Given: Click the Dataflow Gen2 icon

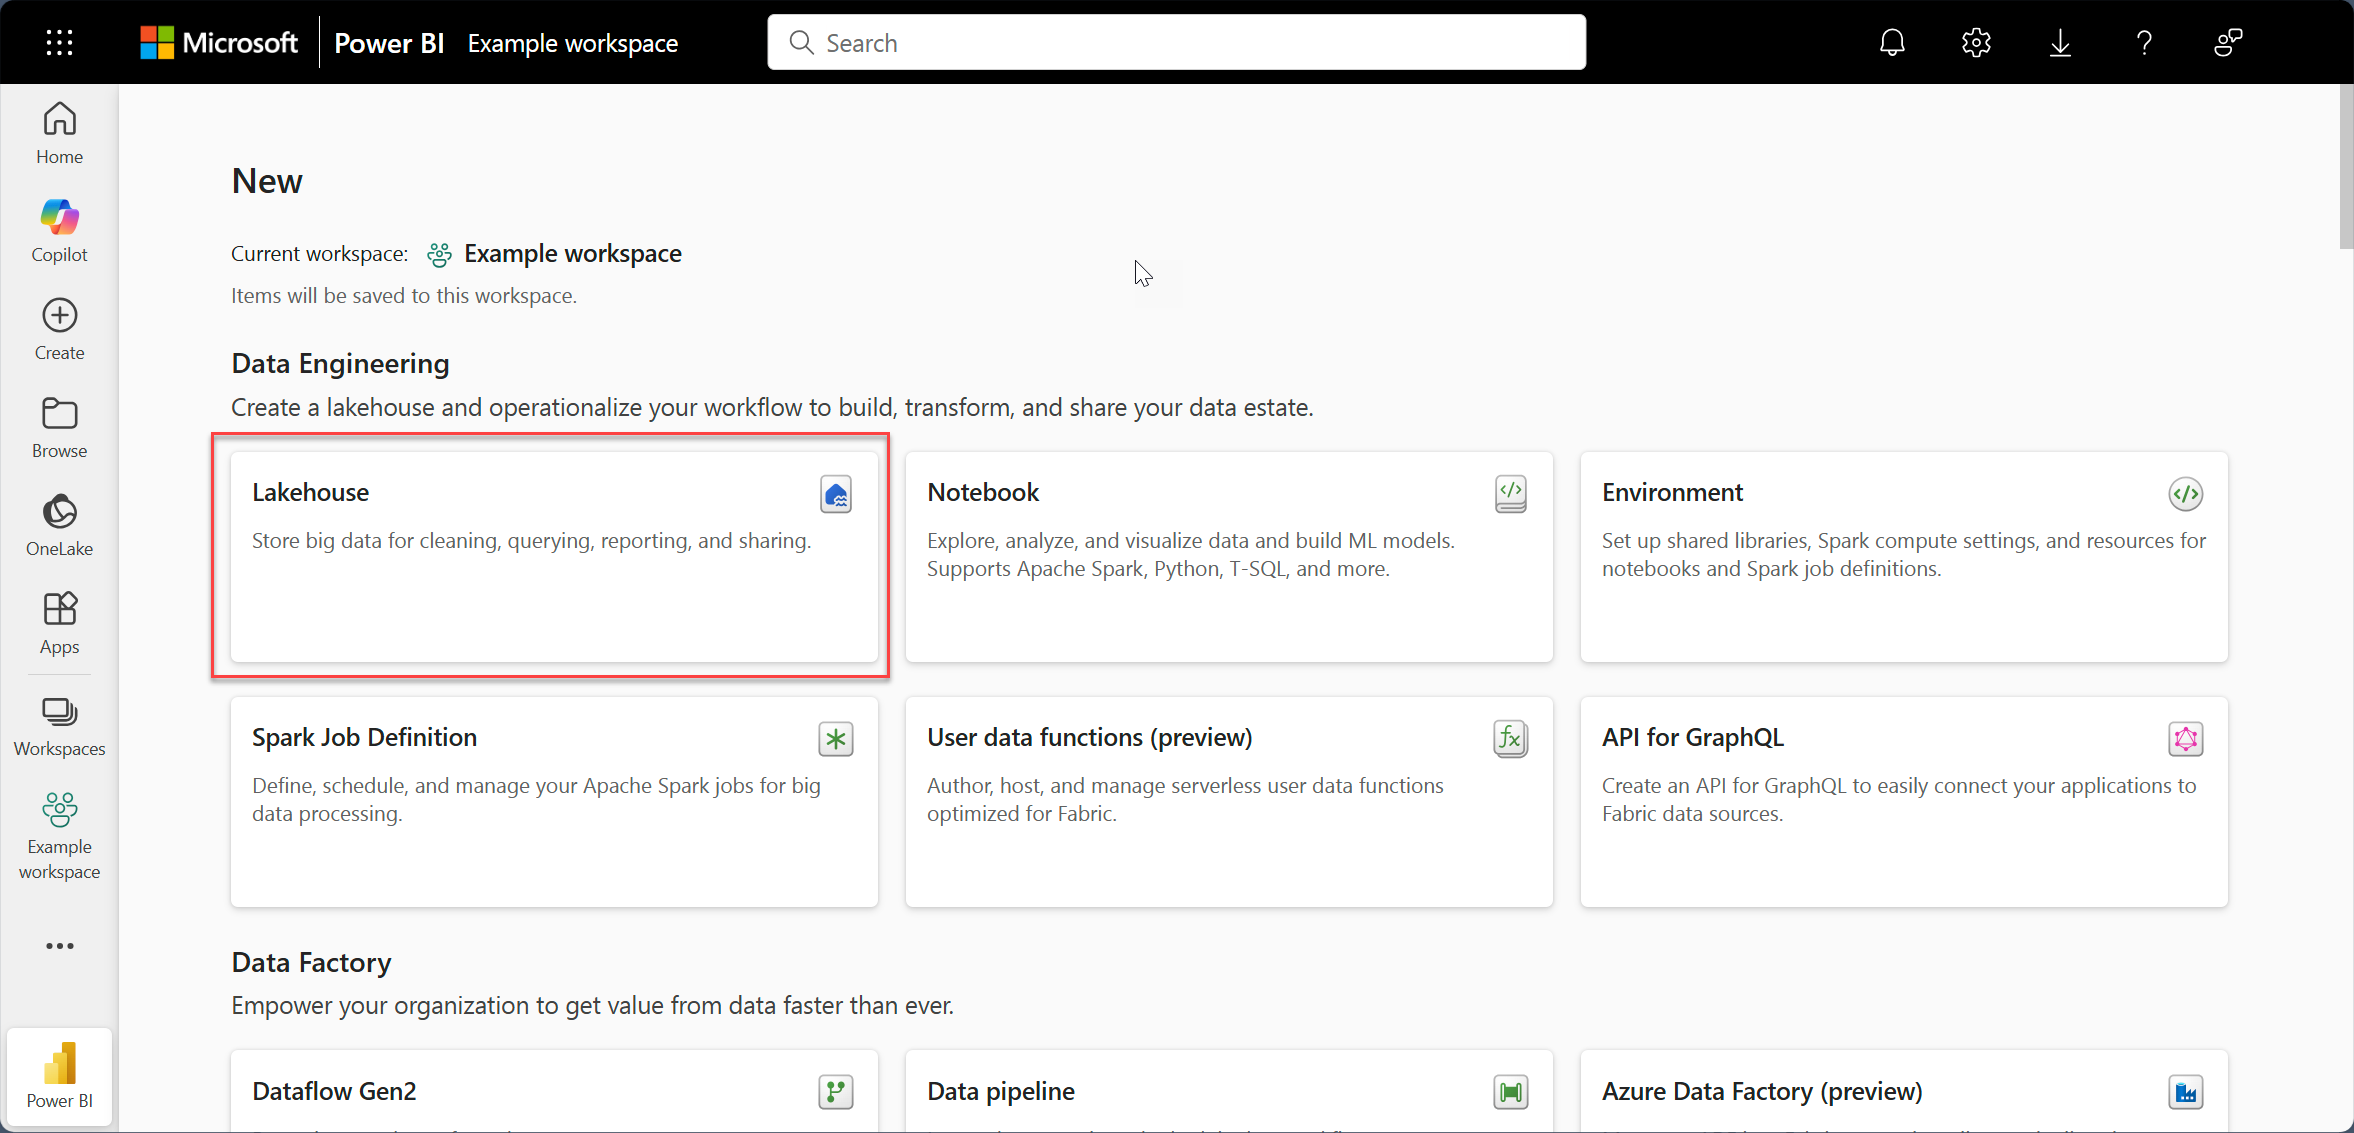Looking at the screenshot, I should click(835, 1092).
